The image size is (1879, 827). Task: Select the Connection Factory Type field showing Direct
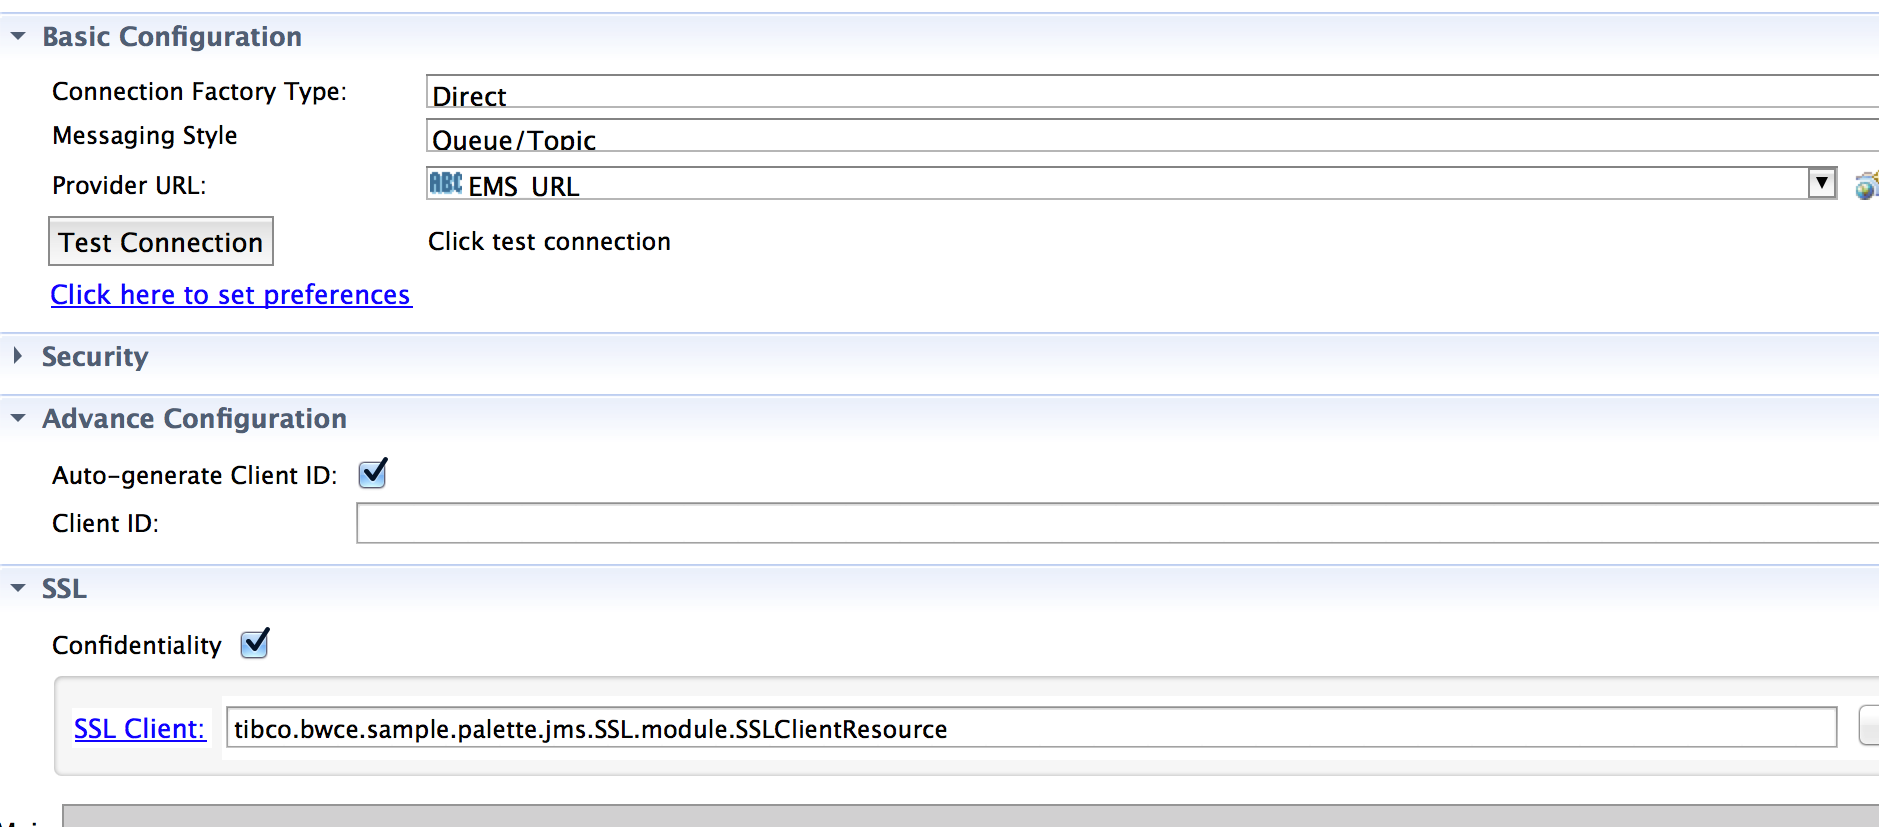click(x=1152, y=91)
